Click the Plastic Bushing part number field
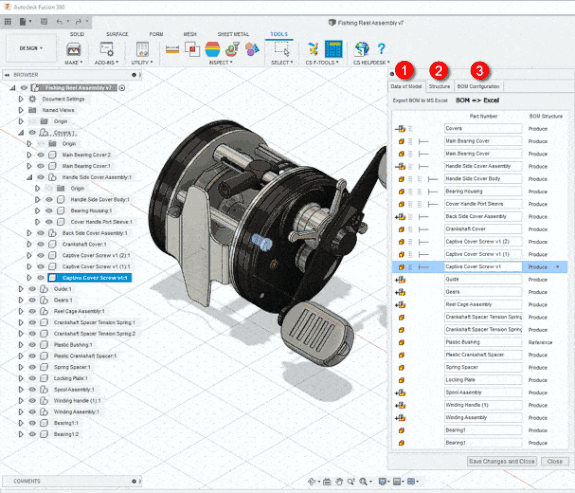The height and width of the screenshot is (493, 575). 483,342
